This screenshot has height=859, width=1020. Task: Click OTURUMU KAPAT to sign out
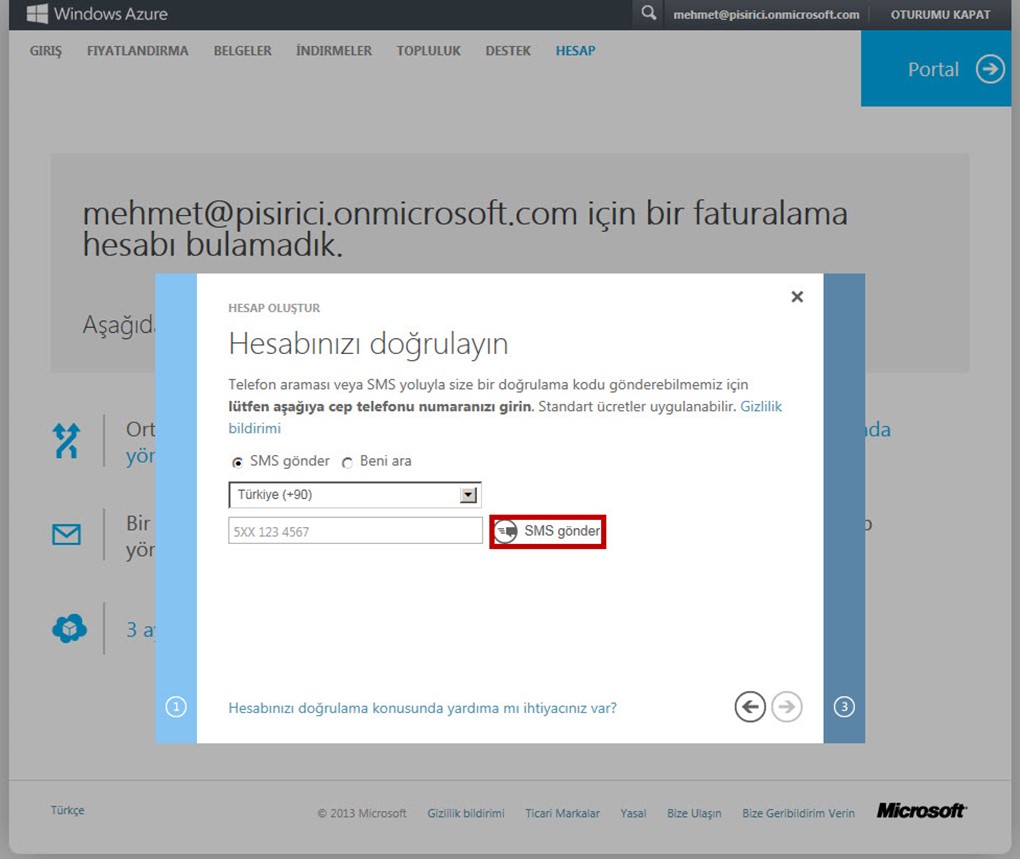[x=941, y=14]
